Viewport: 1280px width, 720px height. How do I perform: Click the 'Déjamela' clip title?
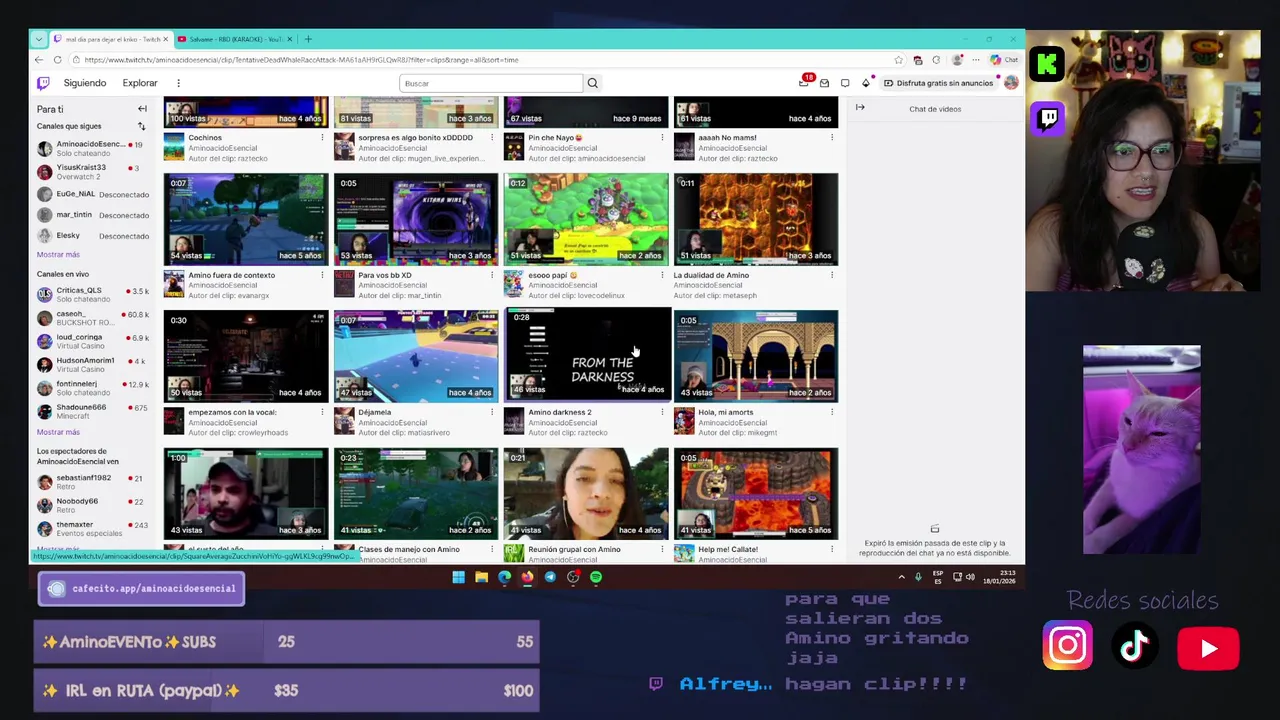point(375,412)
